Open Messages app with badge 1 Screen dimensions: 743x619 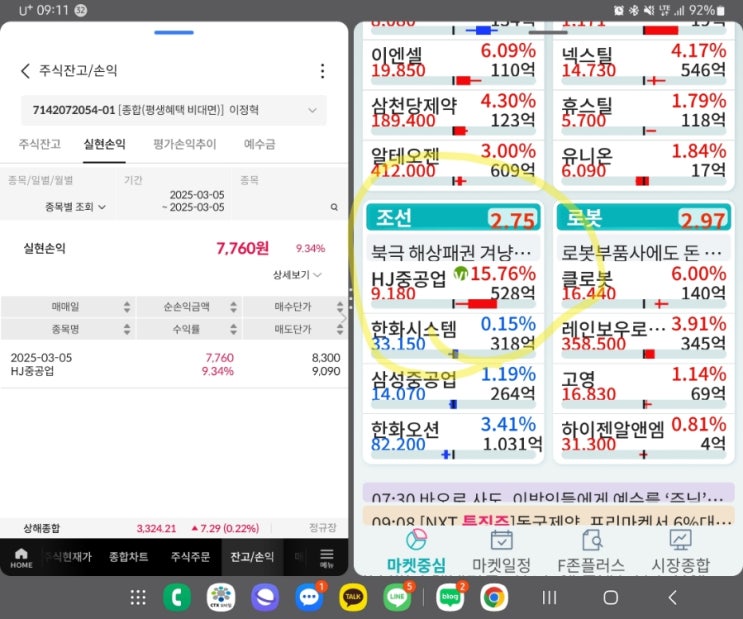tap(309, 597)
